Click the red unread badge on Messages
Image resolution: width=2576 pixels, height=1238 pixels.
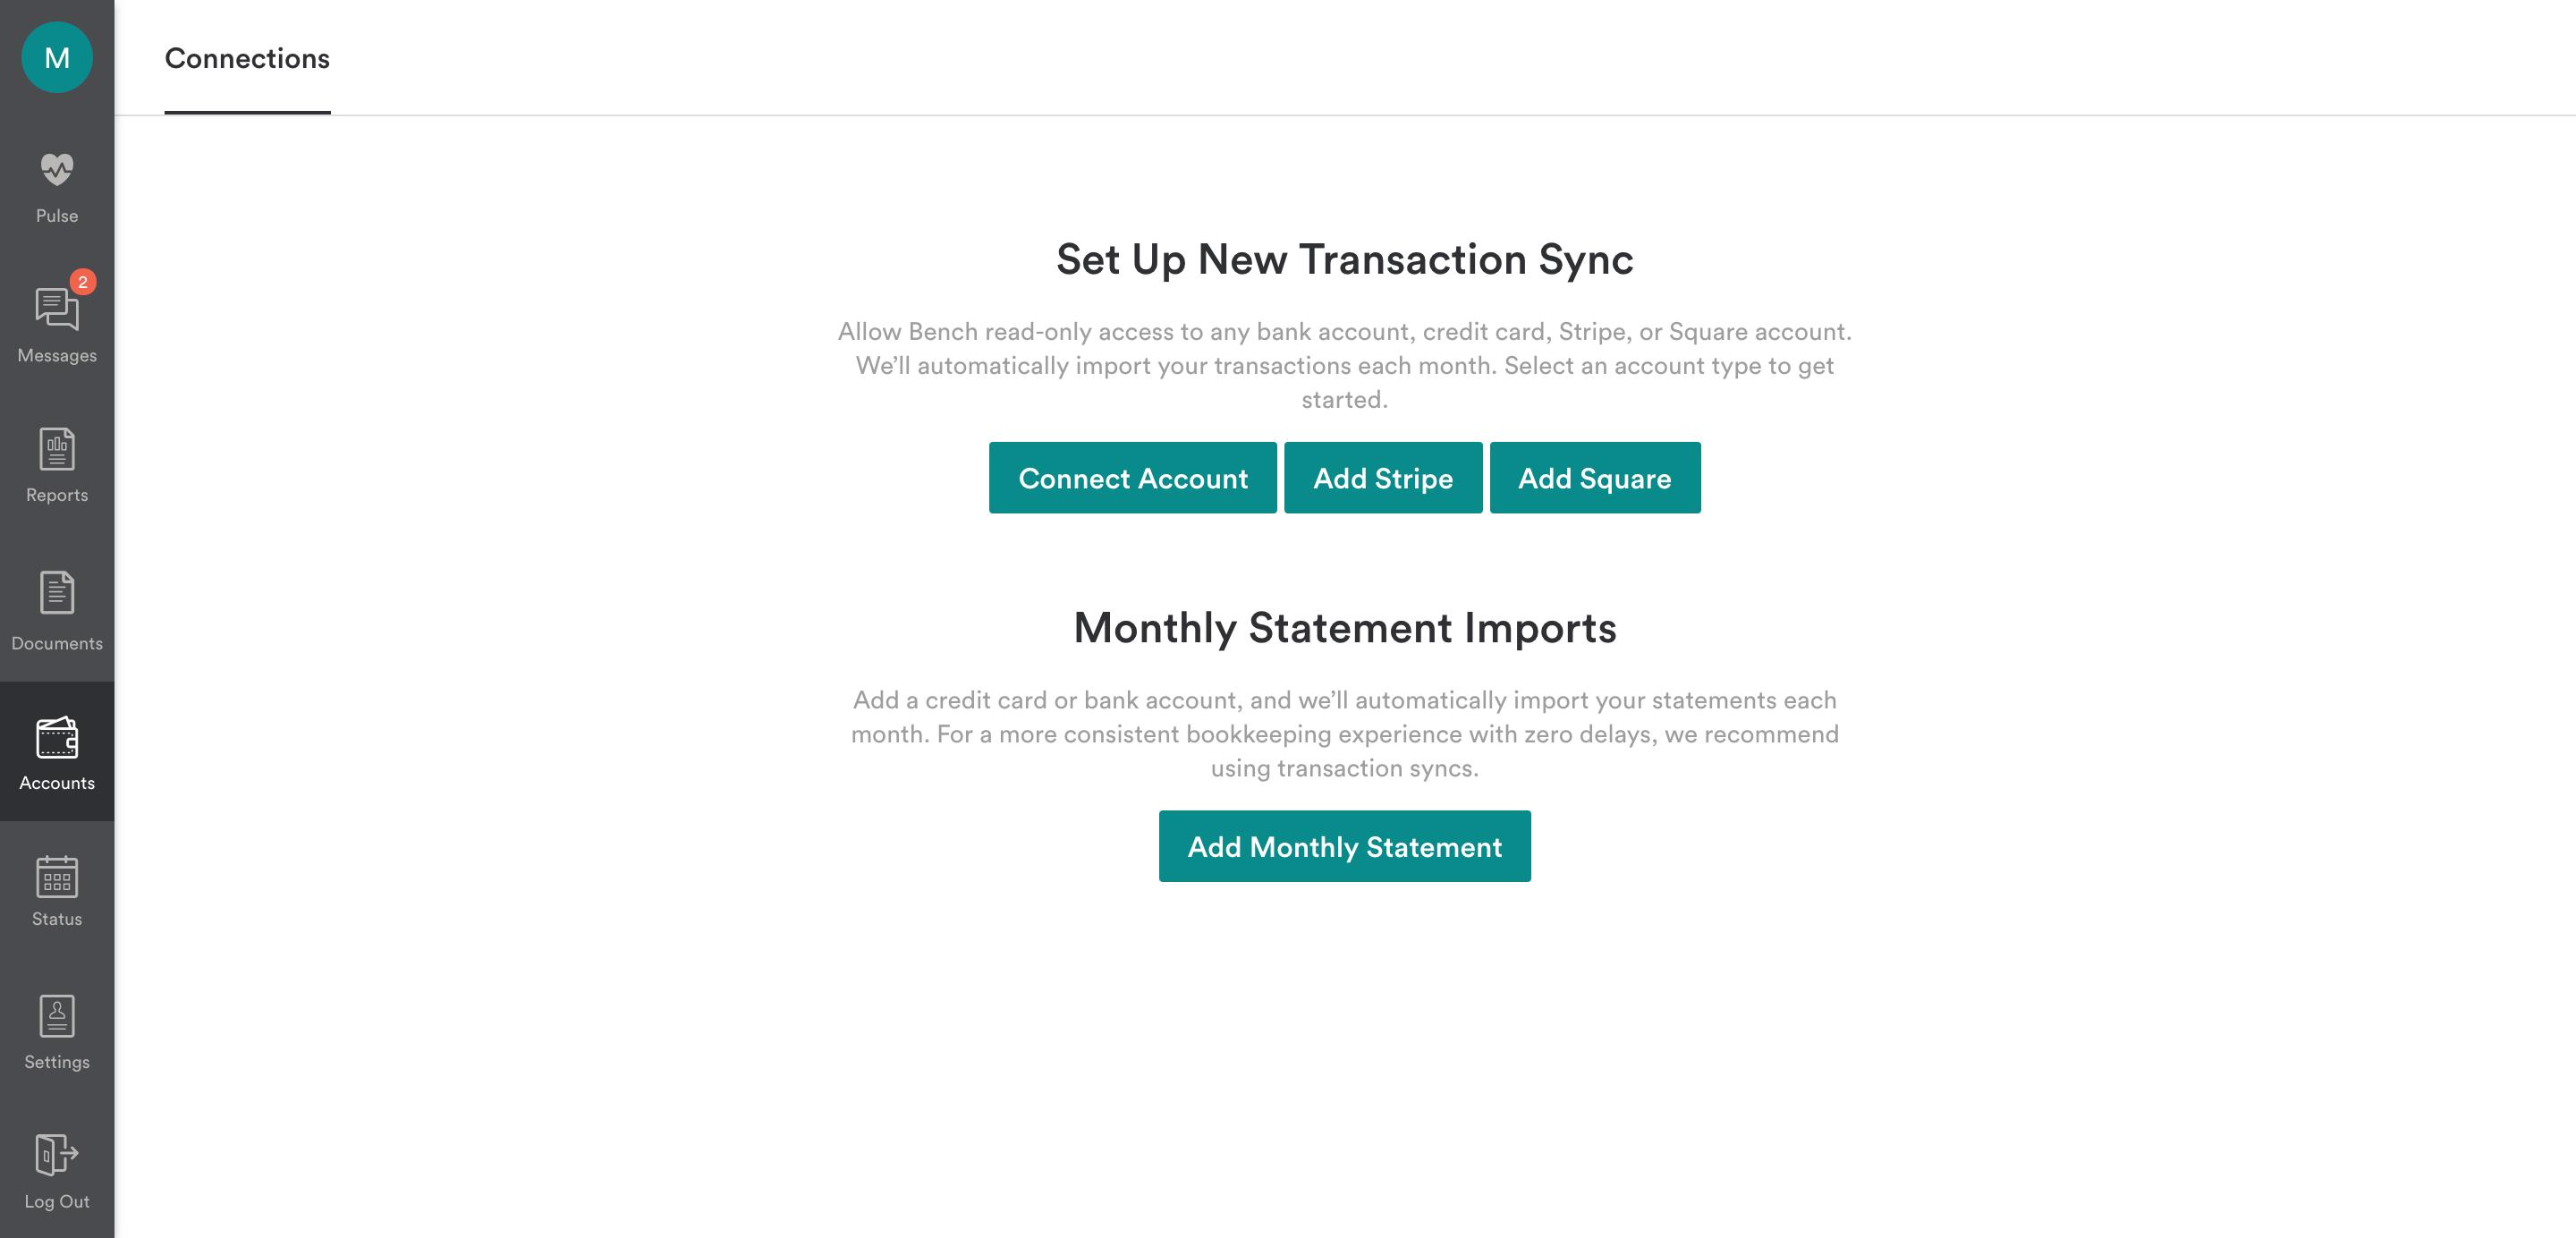click(83, 282)
